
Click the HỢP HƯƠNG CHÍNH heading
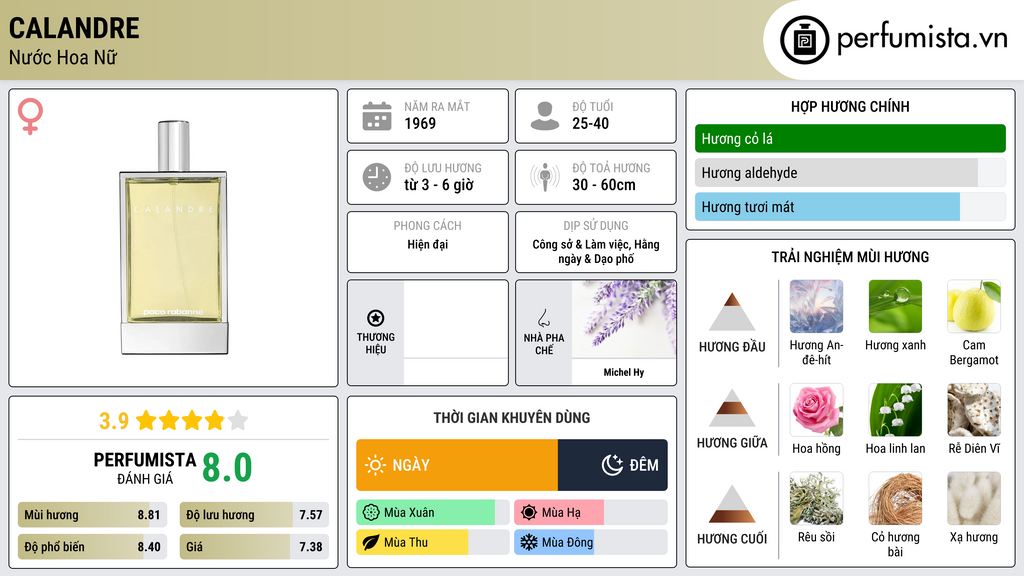850,106
